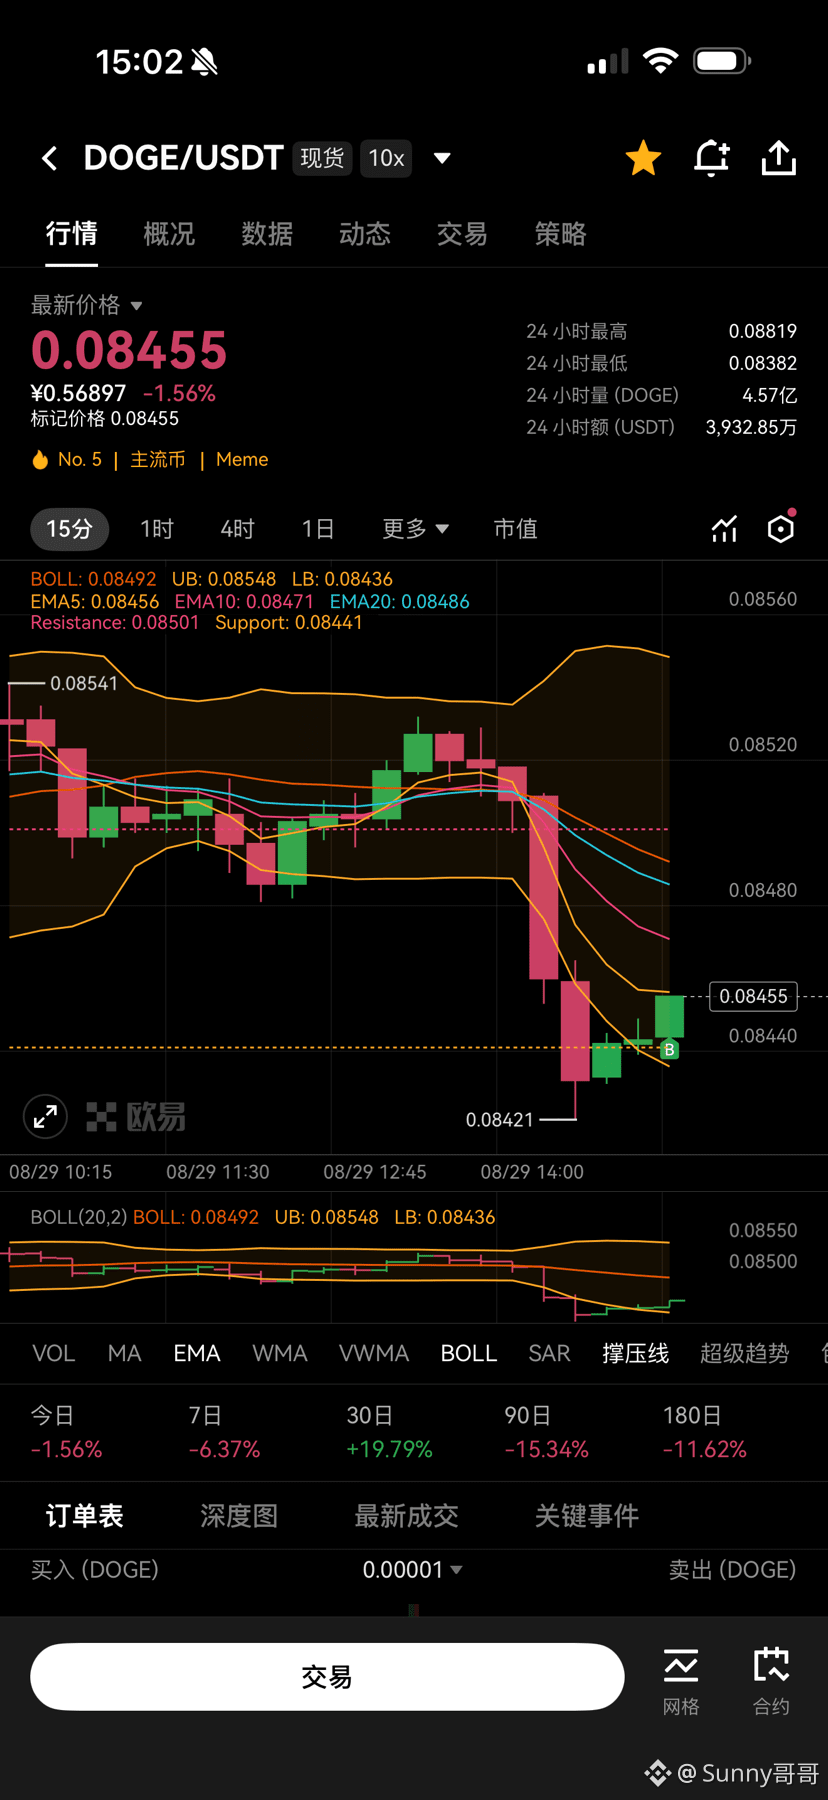Tap the 10x leverage badge

click(x=386, y=158)
